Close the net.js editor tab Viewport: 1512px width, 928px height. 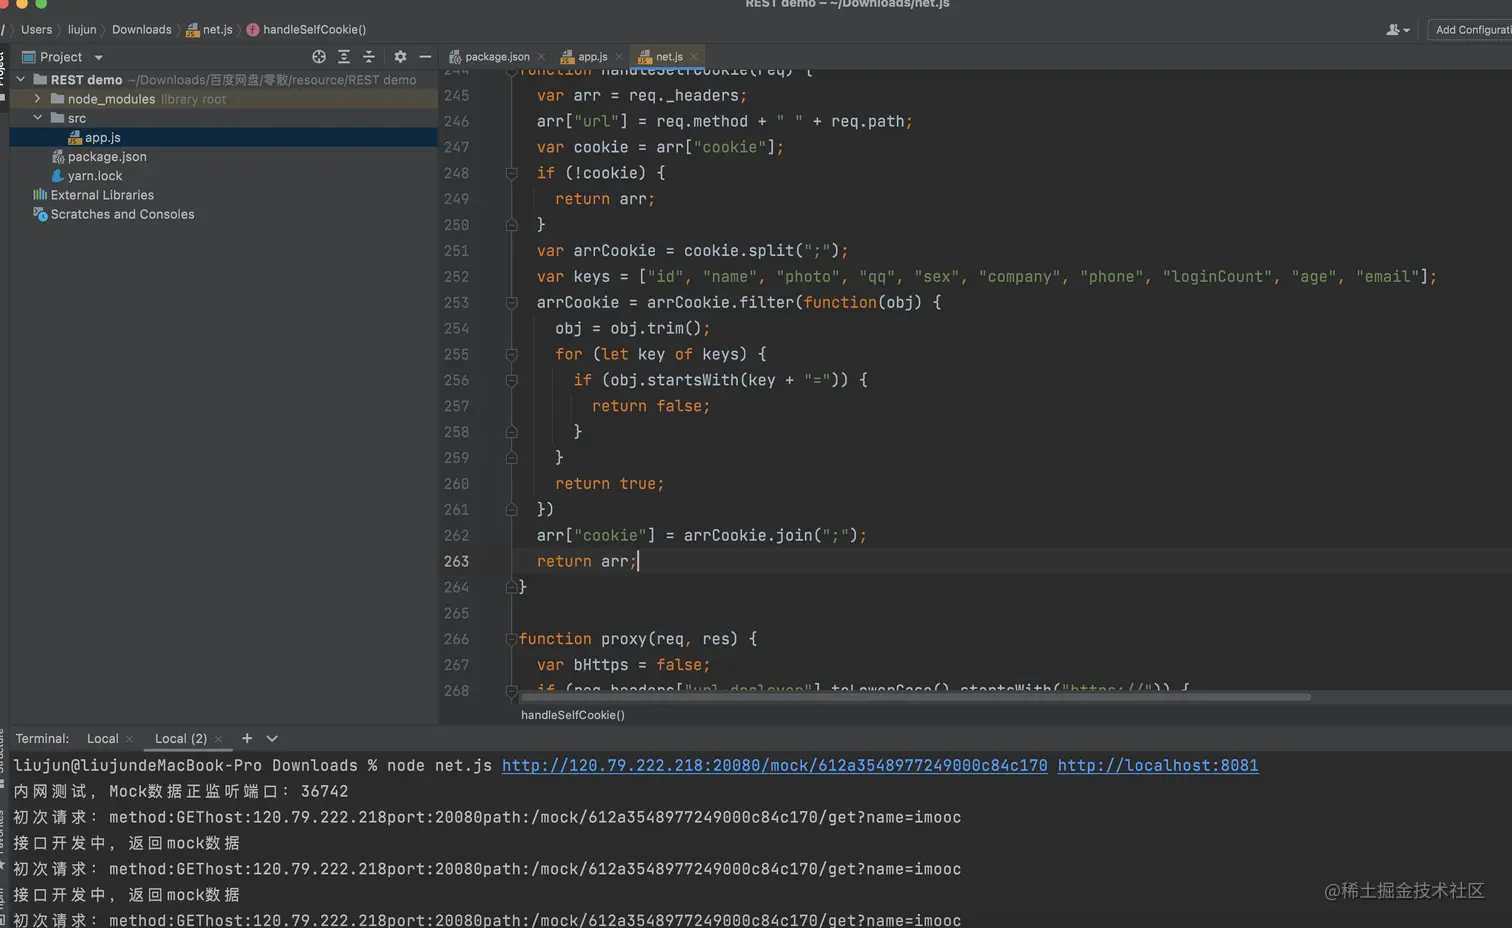tap(694, 57)
